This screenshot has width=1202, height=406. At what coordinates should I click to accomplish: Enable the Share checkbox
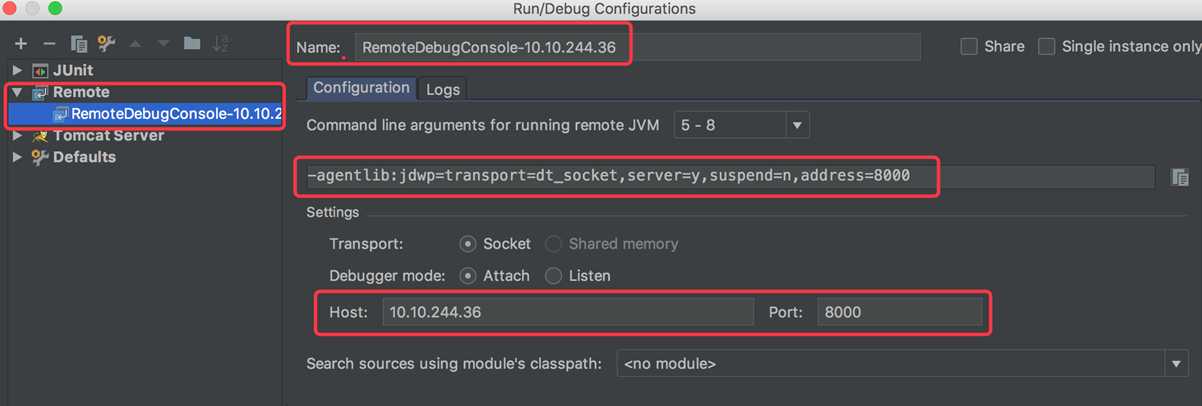coord(968,46)
